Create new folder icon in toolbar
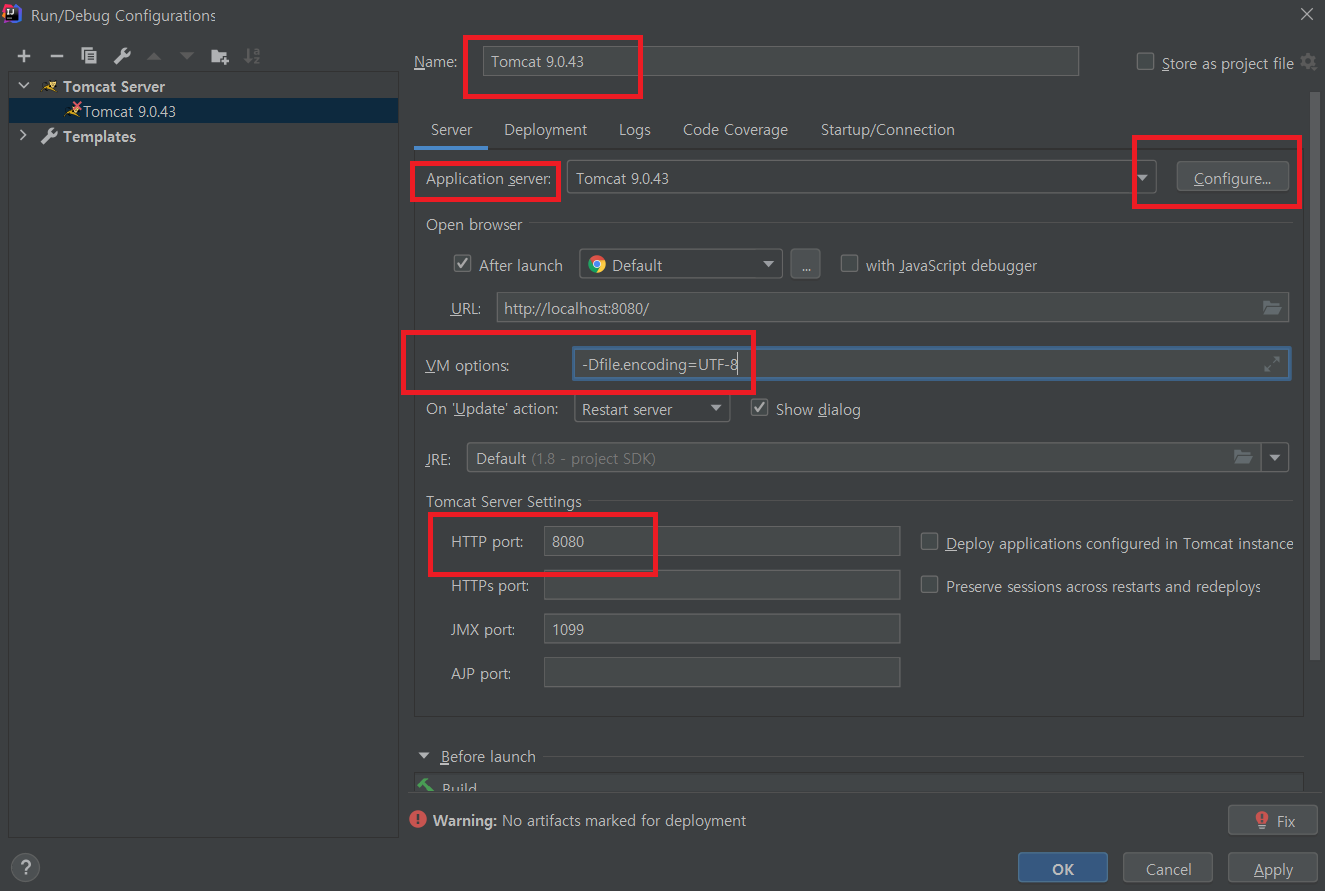1325x892 pixels. click(x=220, y=56)
